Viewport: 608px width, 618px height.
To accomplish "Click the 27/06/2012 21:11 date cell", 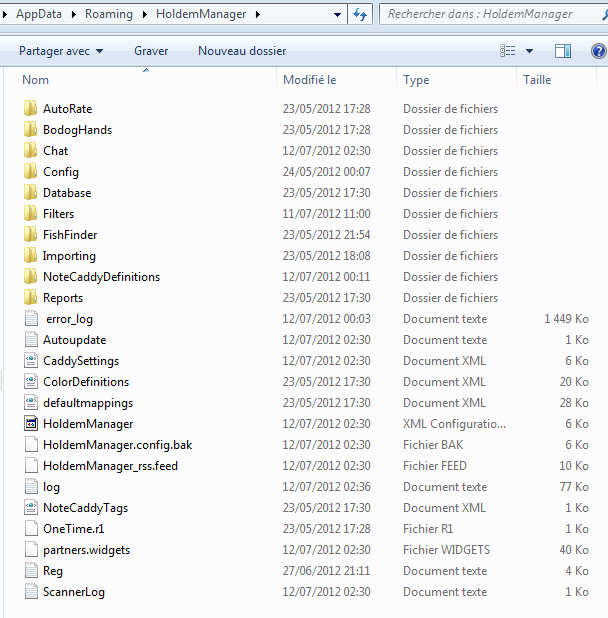I will click(326, 570).
